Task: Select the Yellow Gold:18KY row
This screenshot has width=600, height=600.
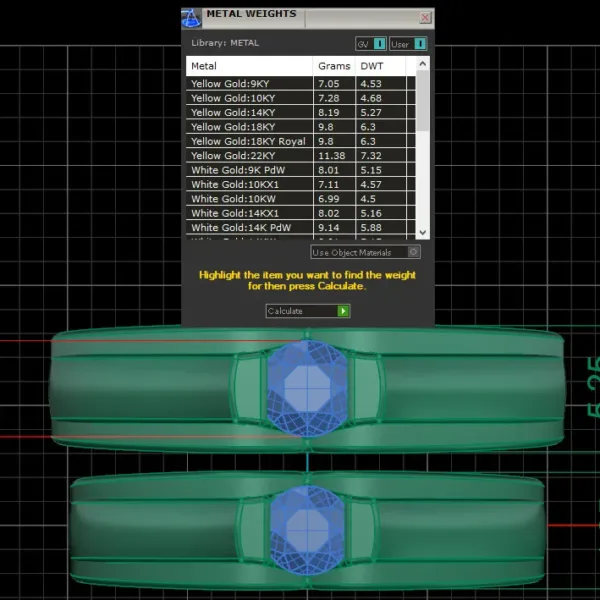Action: 300,127
